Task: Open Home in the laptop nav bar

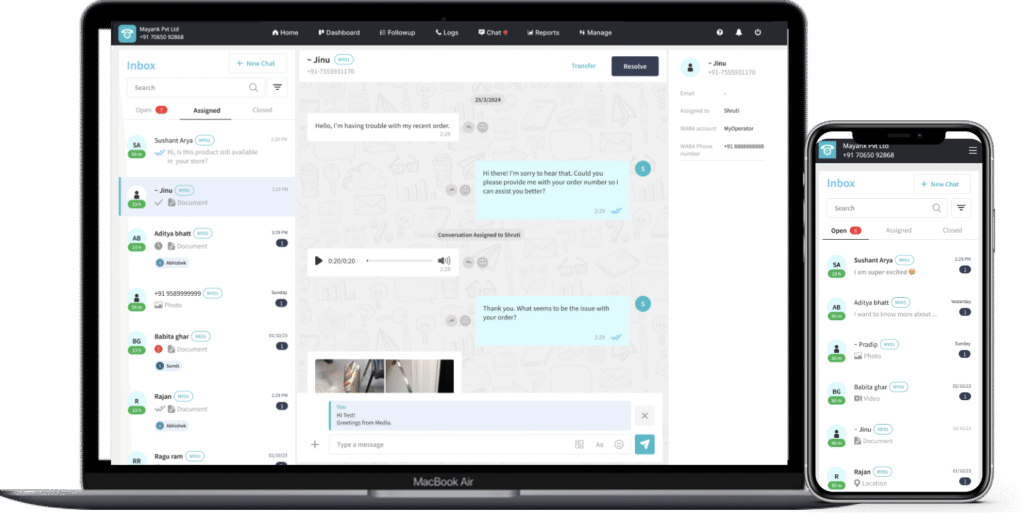Action: click(285, 33)
